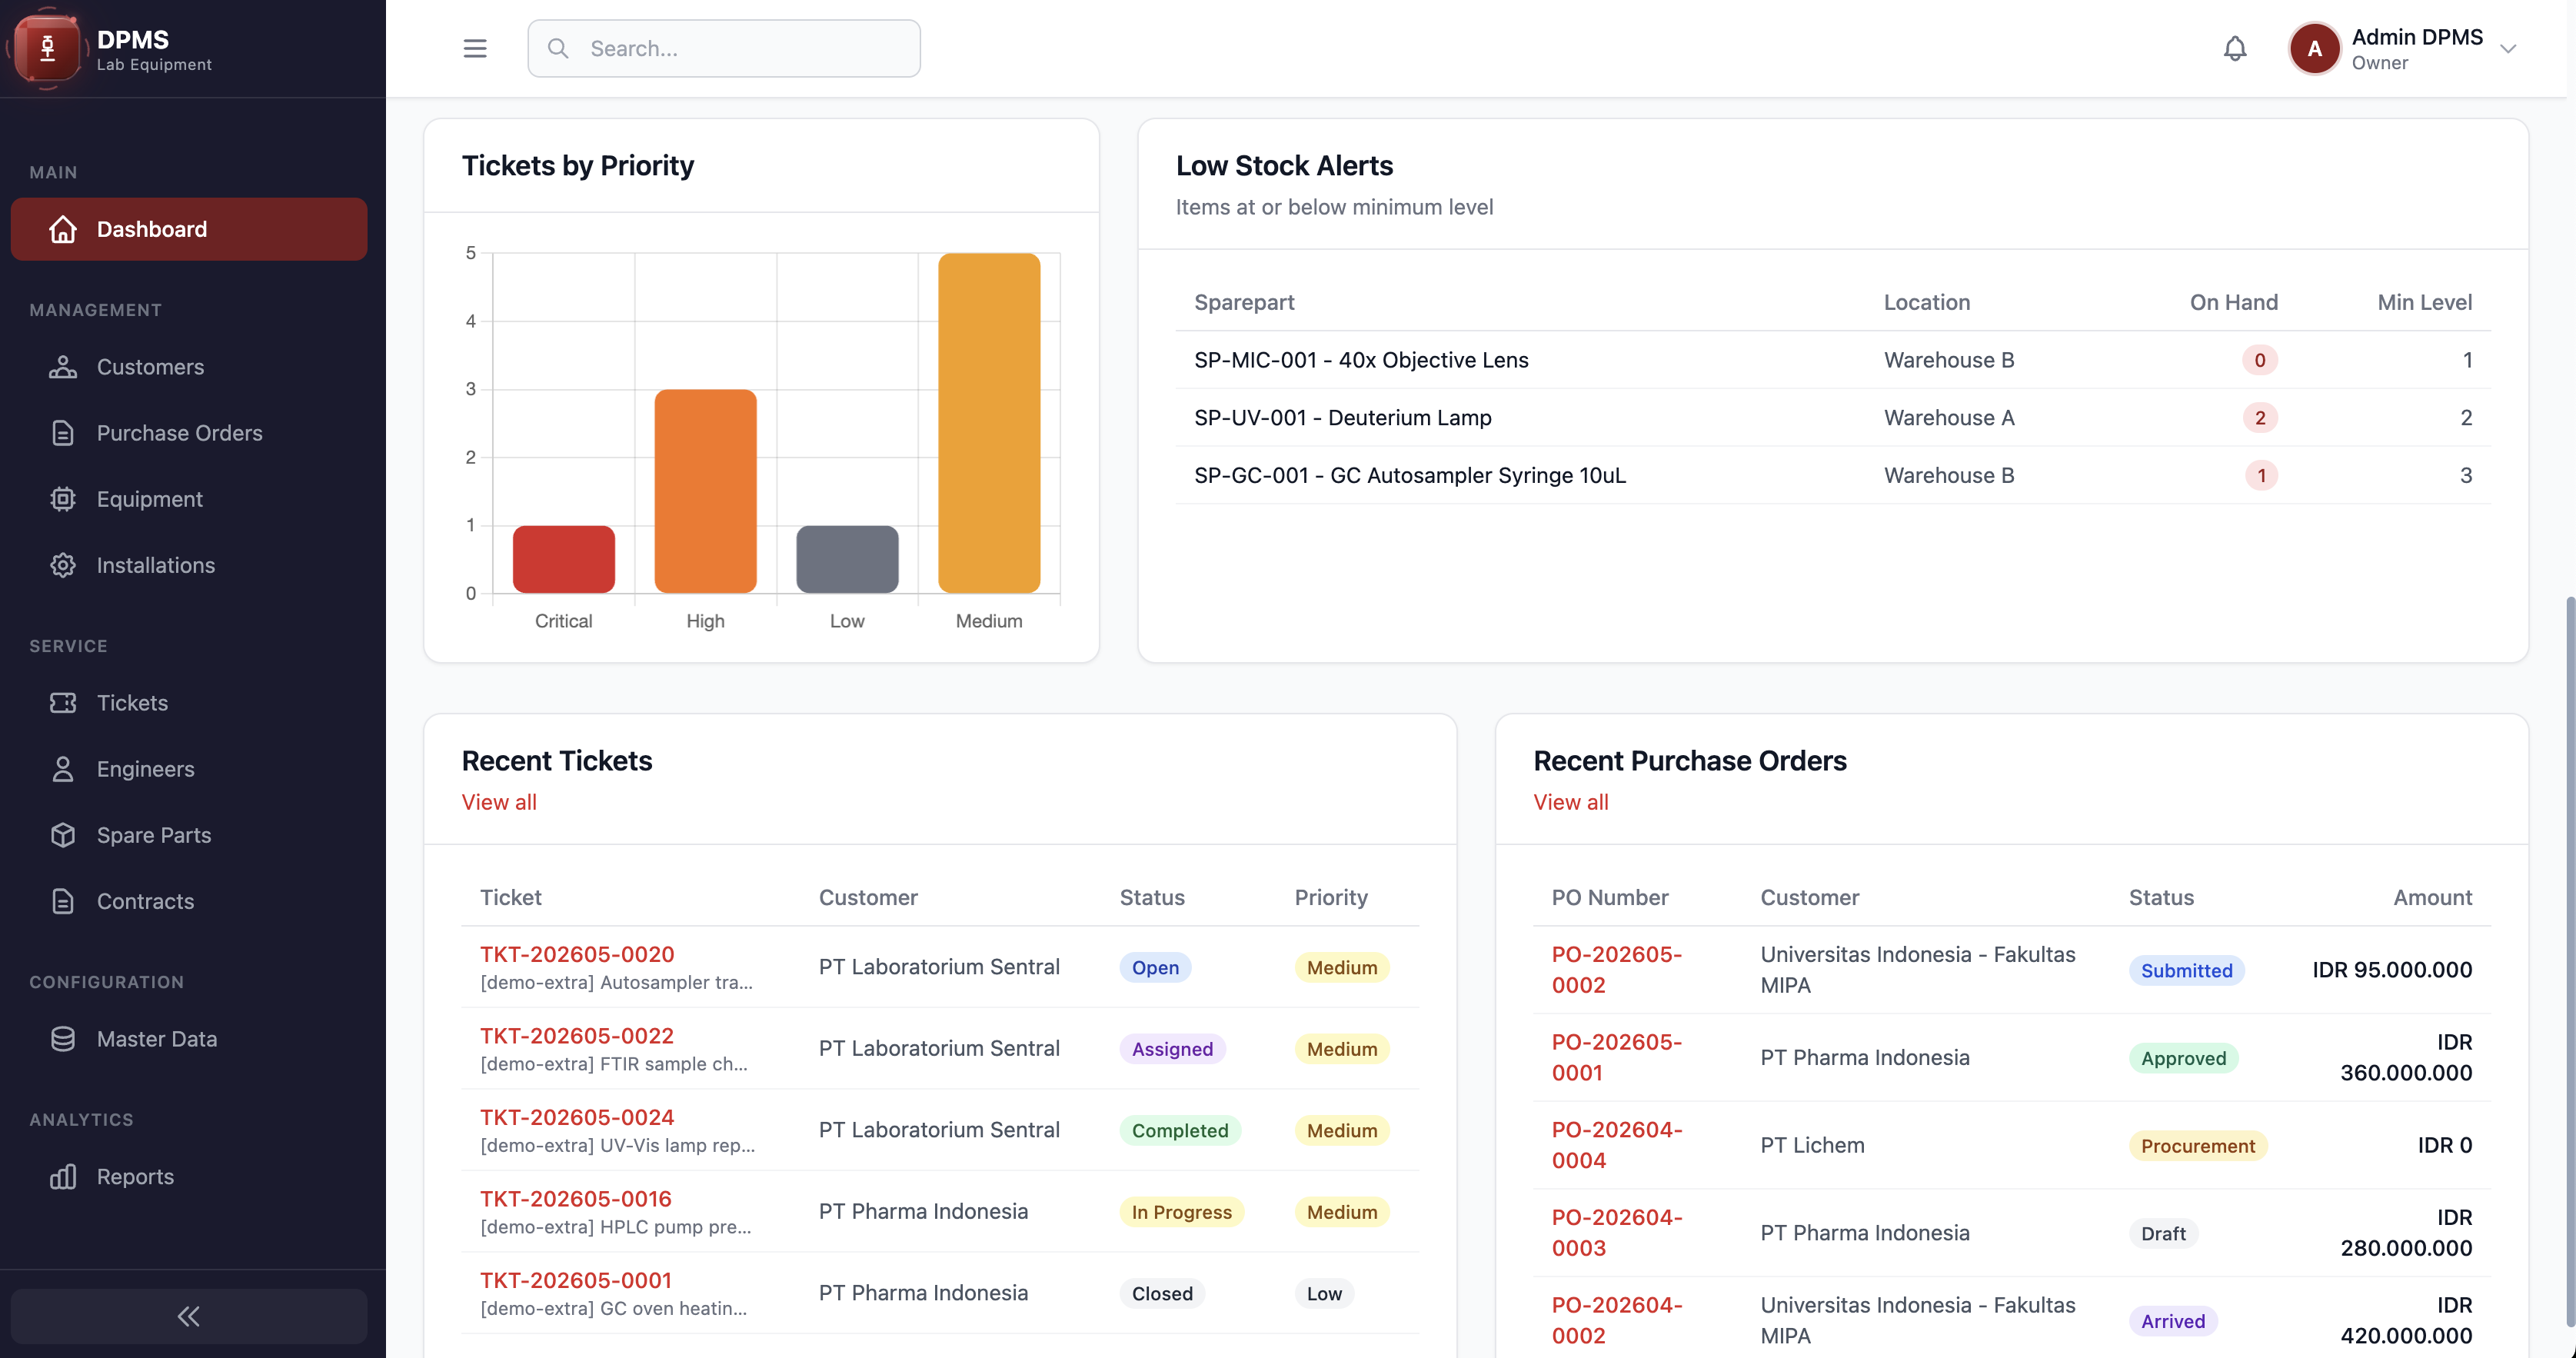
Task: Click the DPMS microscope logo
Action: (x=47, y=48)
